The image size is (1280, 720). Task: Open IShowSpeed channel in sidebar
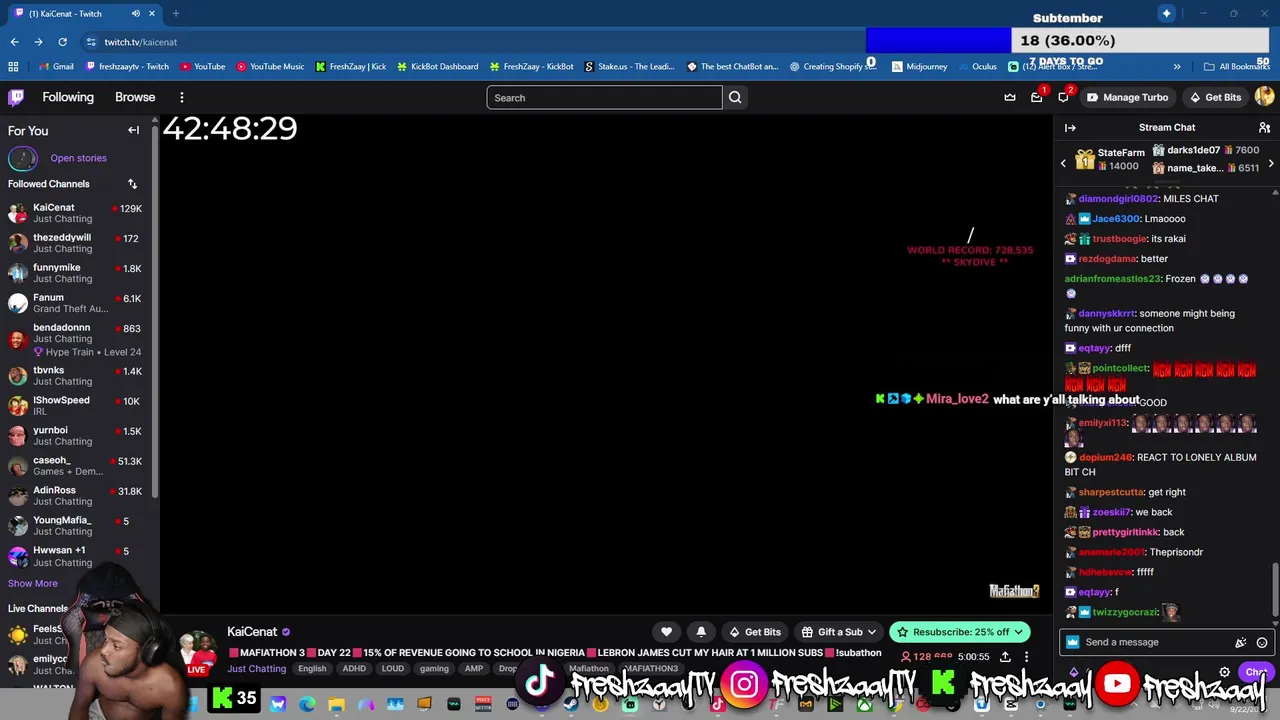[75, 405]
